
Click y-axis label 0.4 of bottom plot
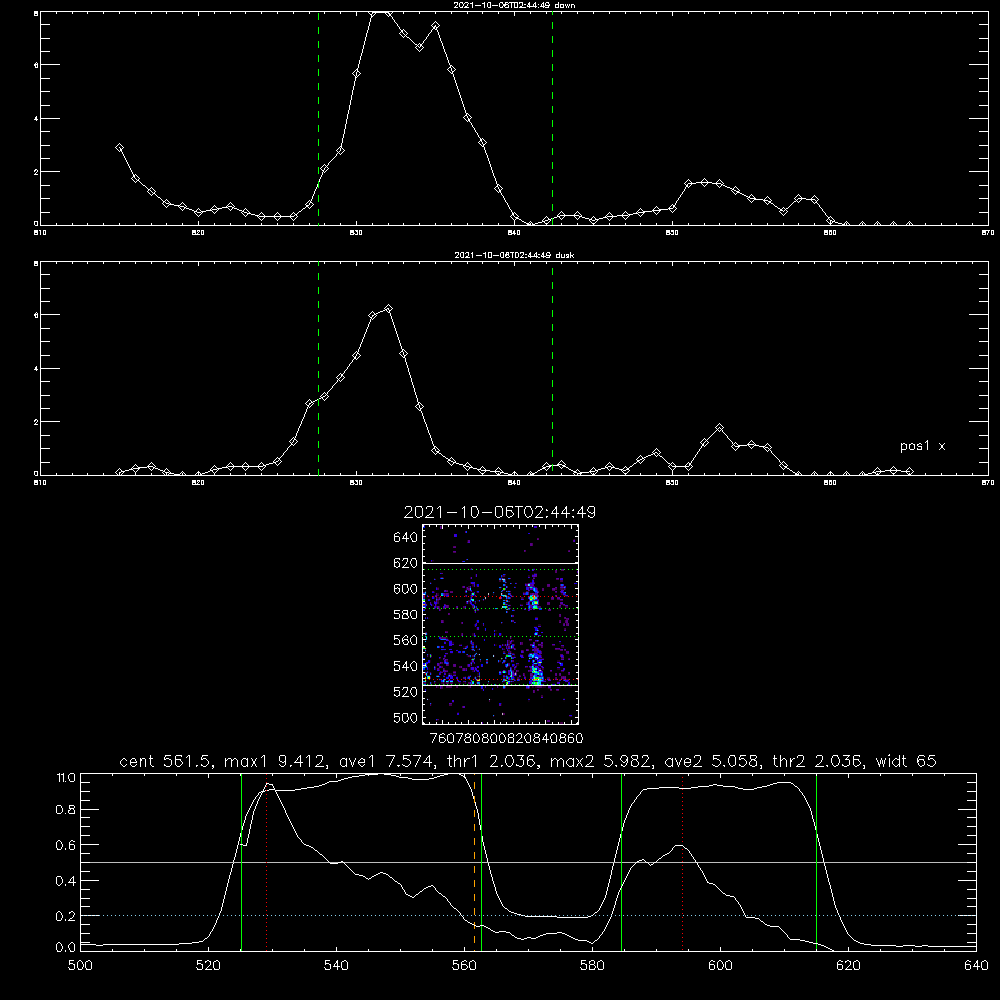(66, 881)
